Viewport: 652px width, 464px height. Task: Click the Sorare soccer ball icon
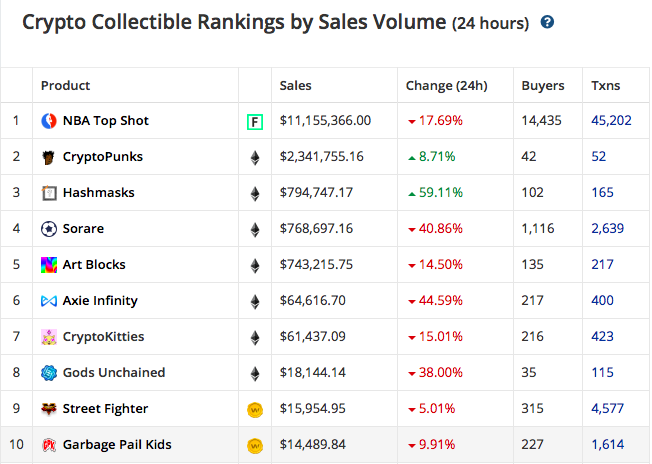[49, 229]
